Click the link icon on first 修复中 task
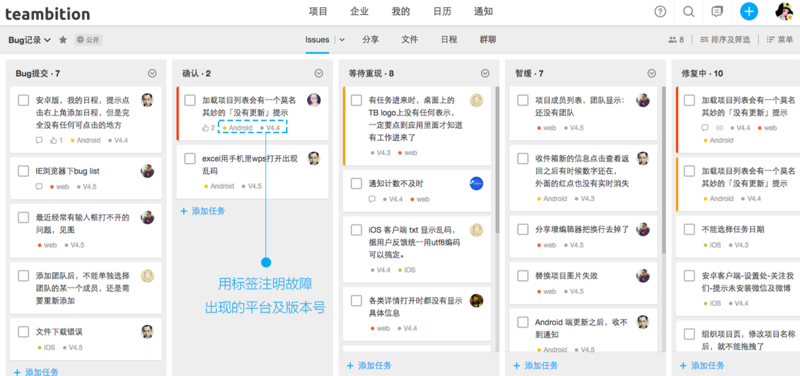This screenshot has width=800, height=376. 719,128
